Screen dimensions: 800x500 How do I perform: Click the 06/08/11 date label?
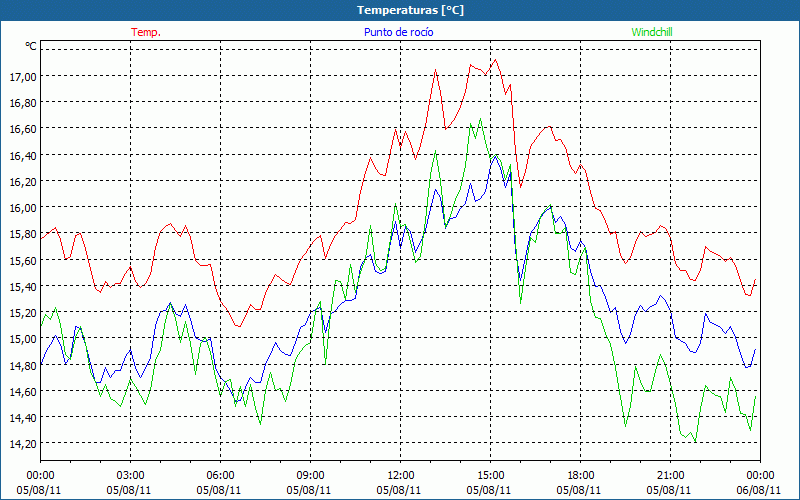759,490
